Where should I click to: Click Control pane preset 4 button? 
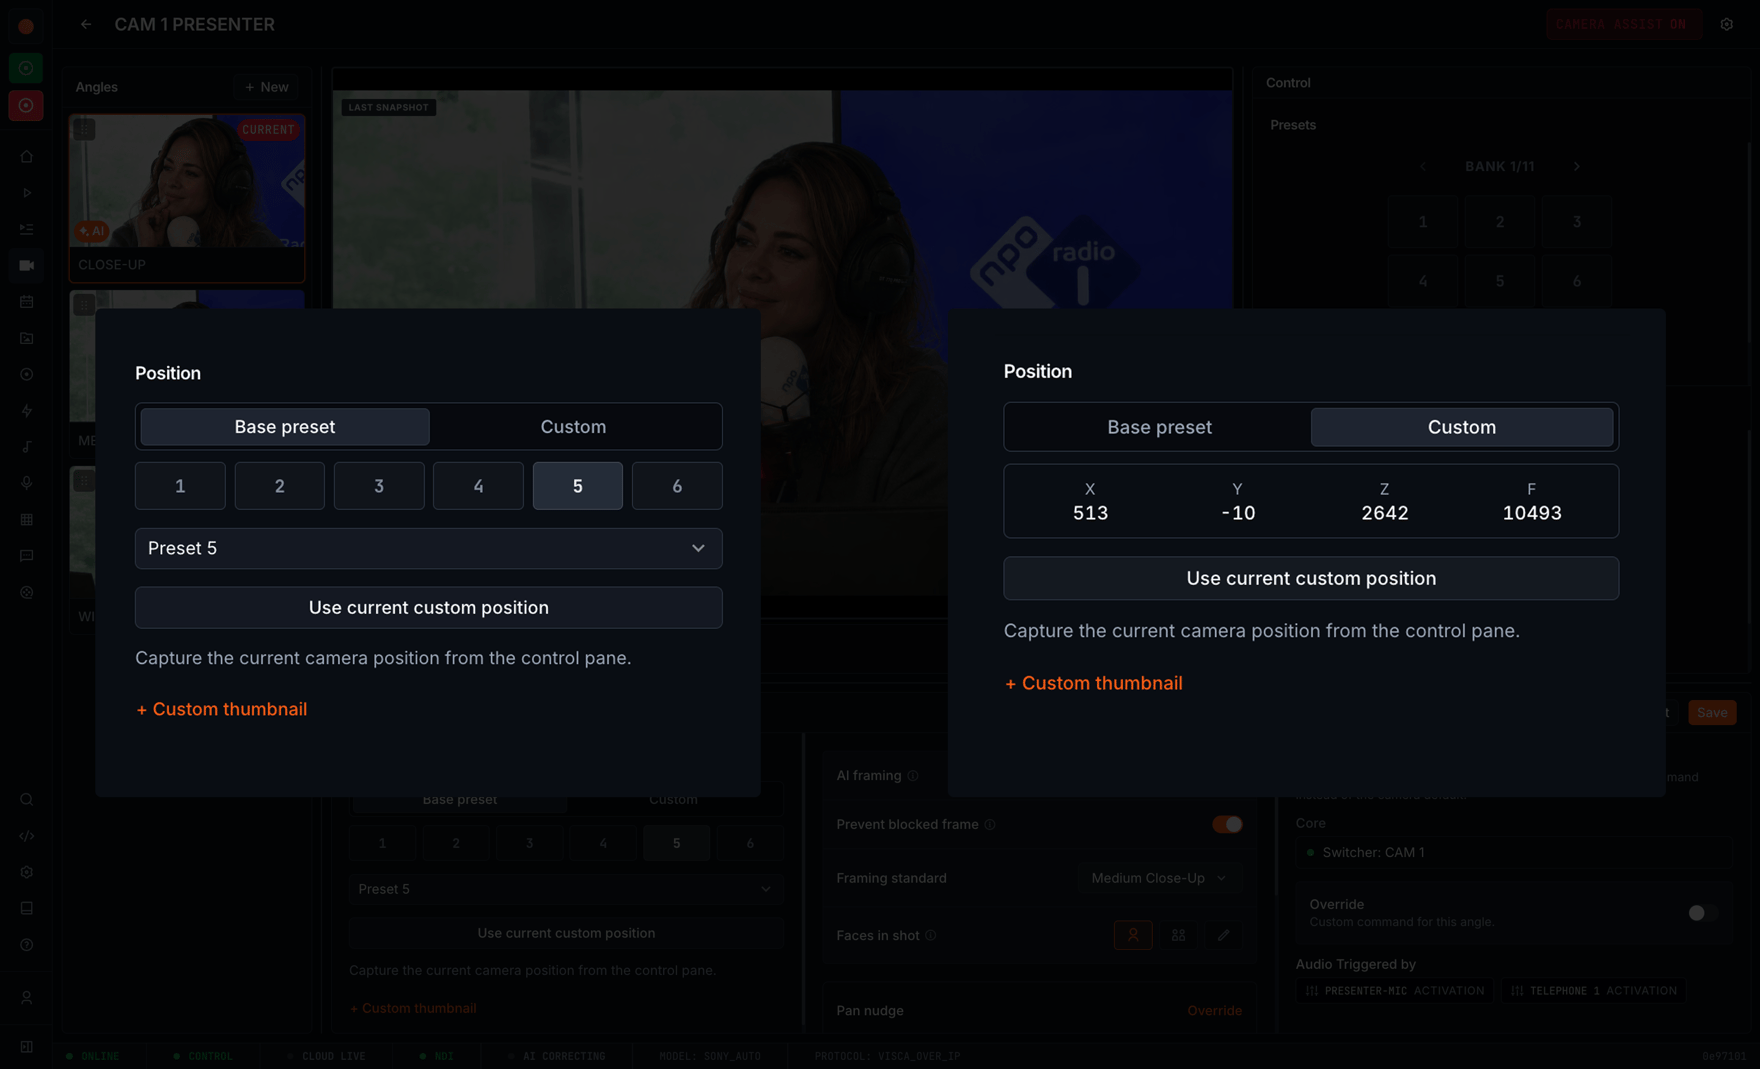click(x=1422, y=281)
